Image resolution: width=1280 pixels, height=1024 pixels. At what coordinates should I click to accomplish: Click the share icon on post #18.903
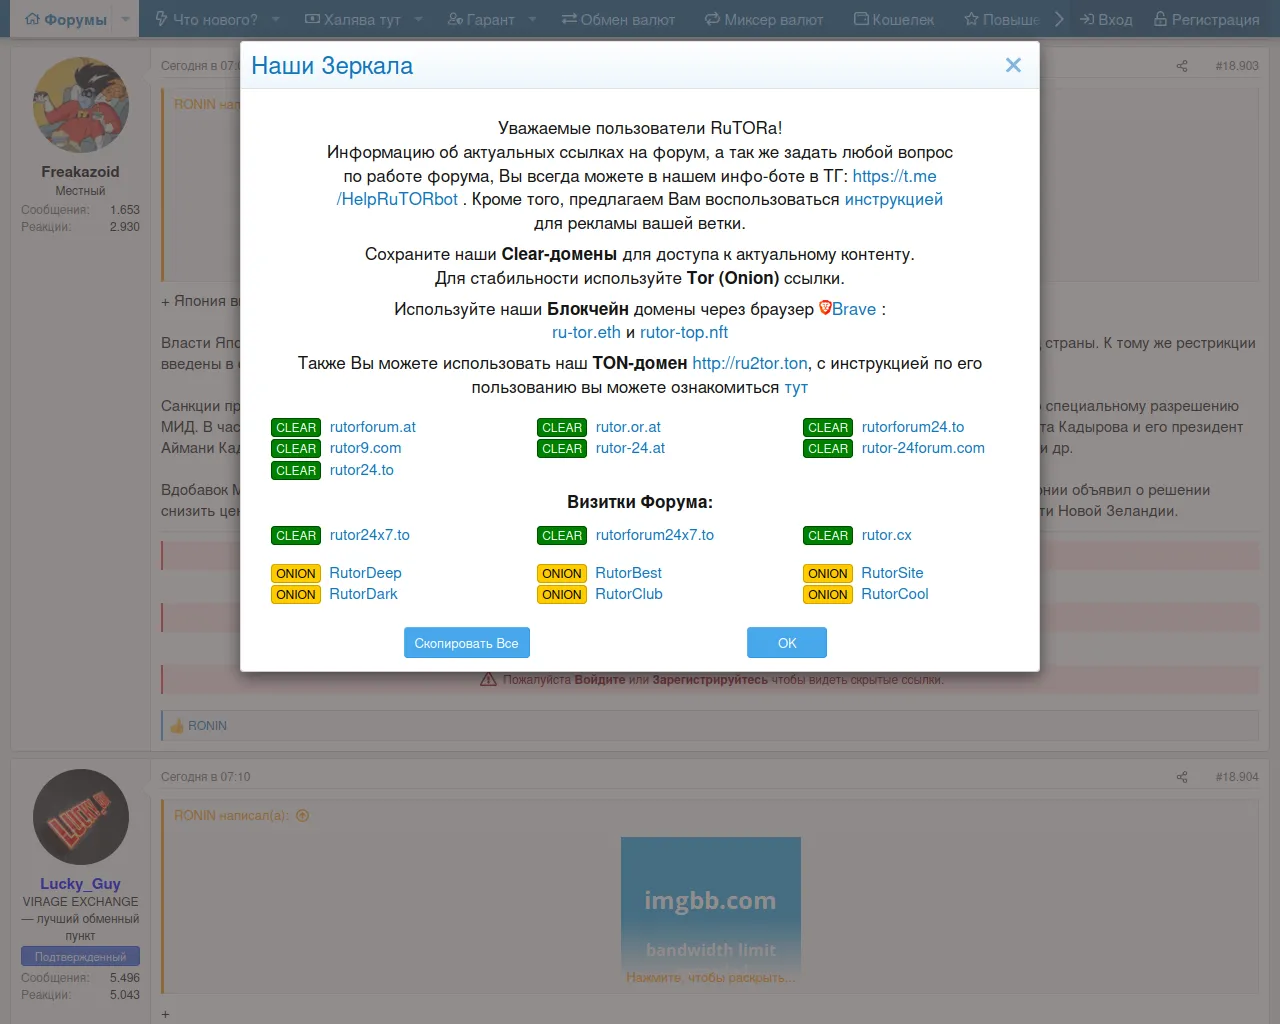pyautogui.click(x=1182, y=66)
